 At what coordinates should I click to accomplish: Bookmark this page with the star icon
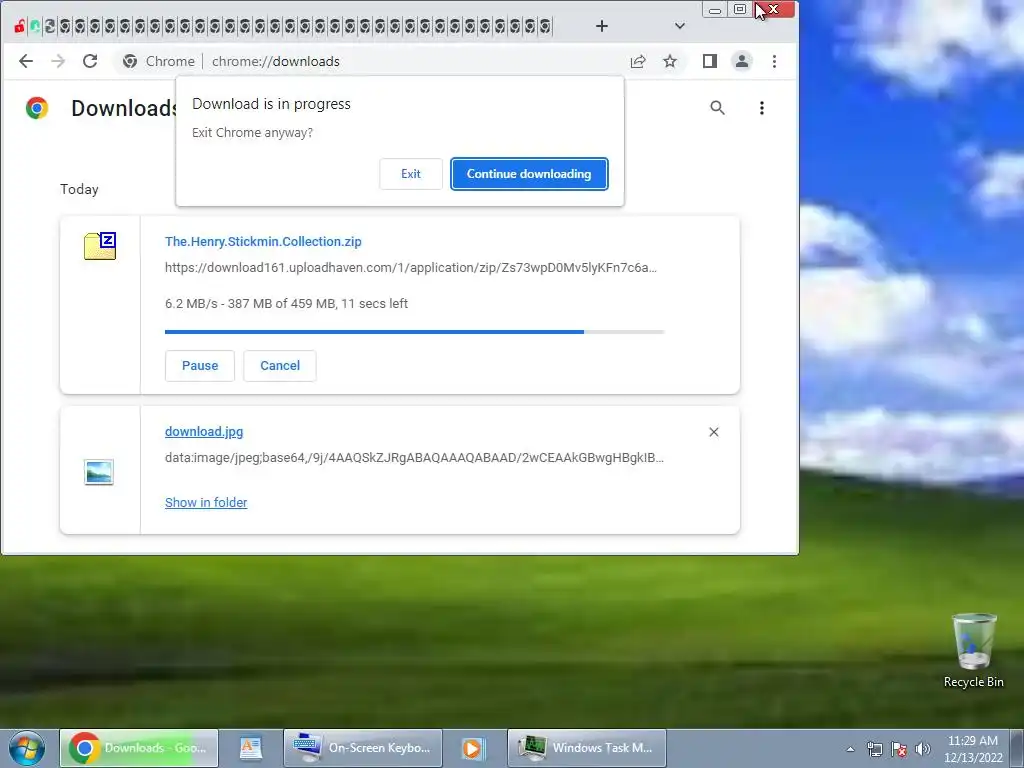coord(670,61)
